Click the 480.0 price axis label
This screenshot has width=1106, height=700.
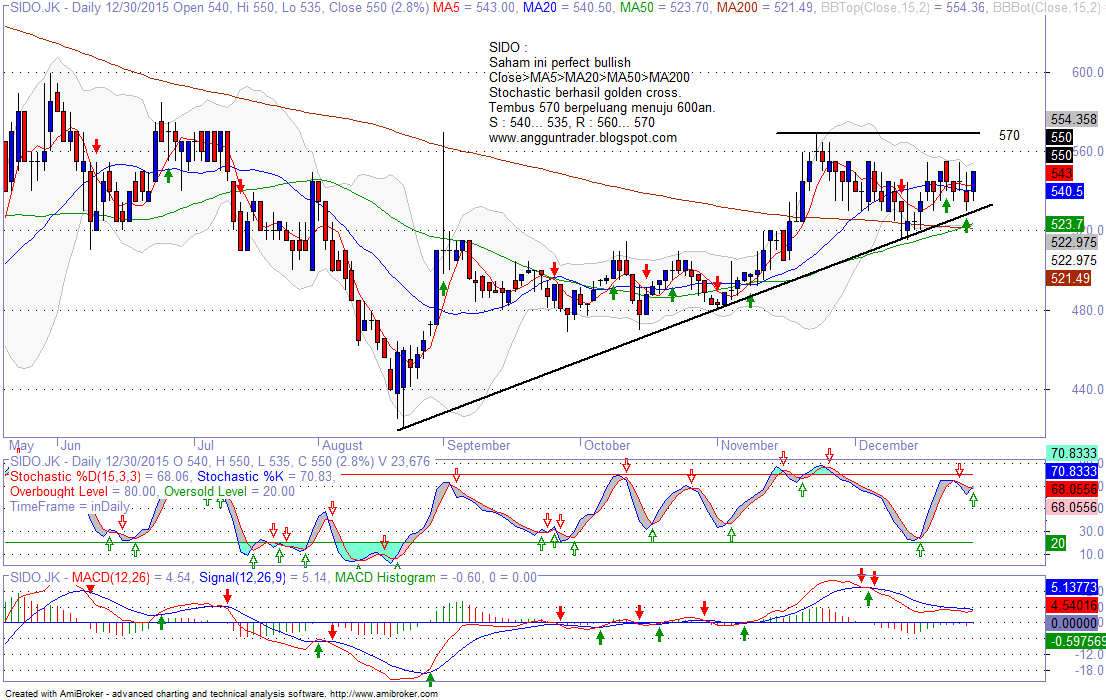[1087, 310]
